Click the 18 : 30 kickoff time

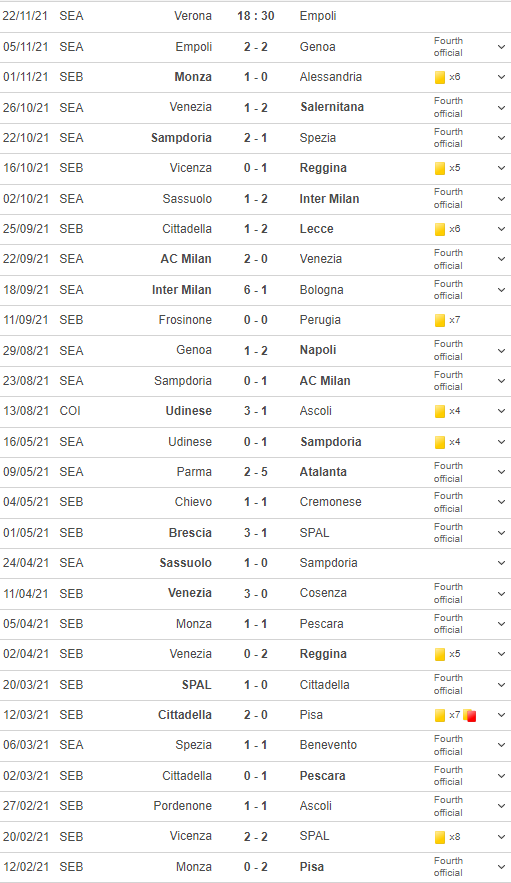coord(256,16)
